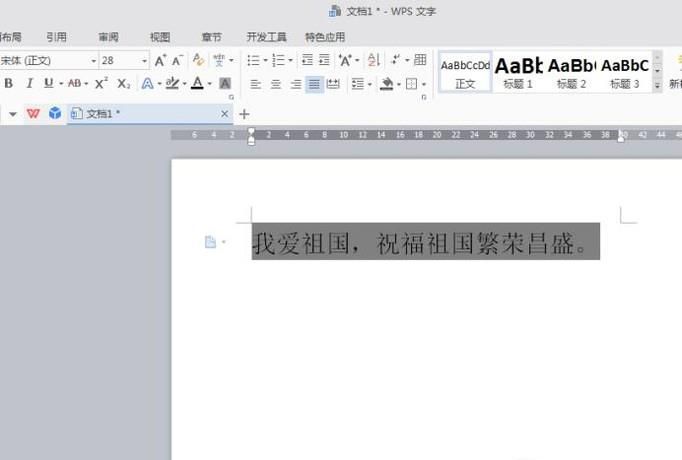682x460 pixels.
Task: Open the 视图 ribbon tab
Action: 160,37
